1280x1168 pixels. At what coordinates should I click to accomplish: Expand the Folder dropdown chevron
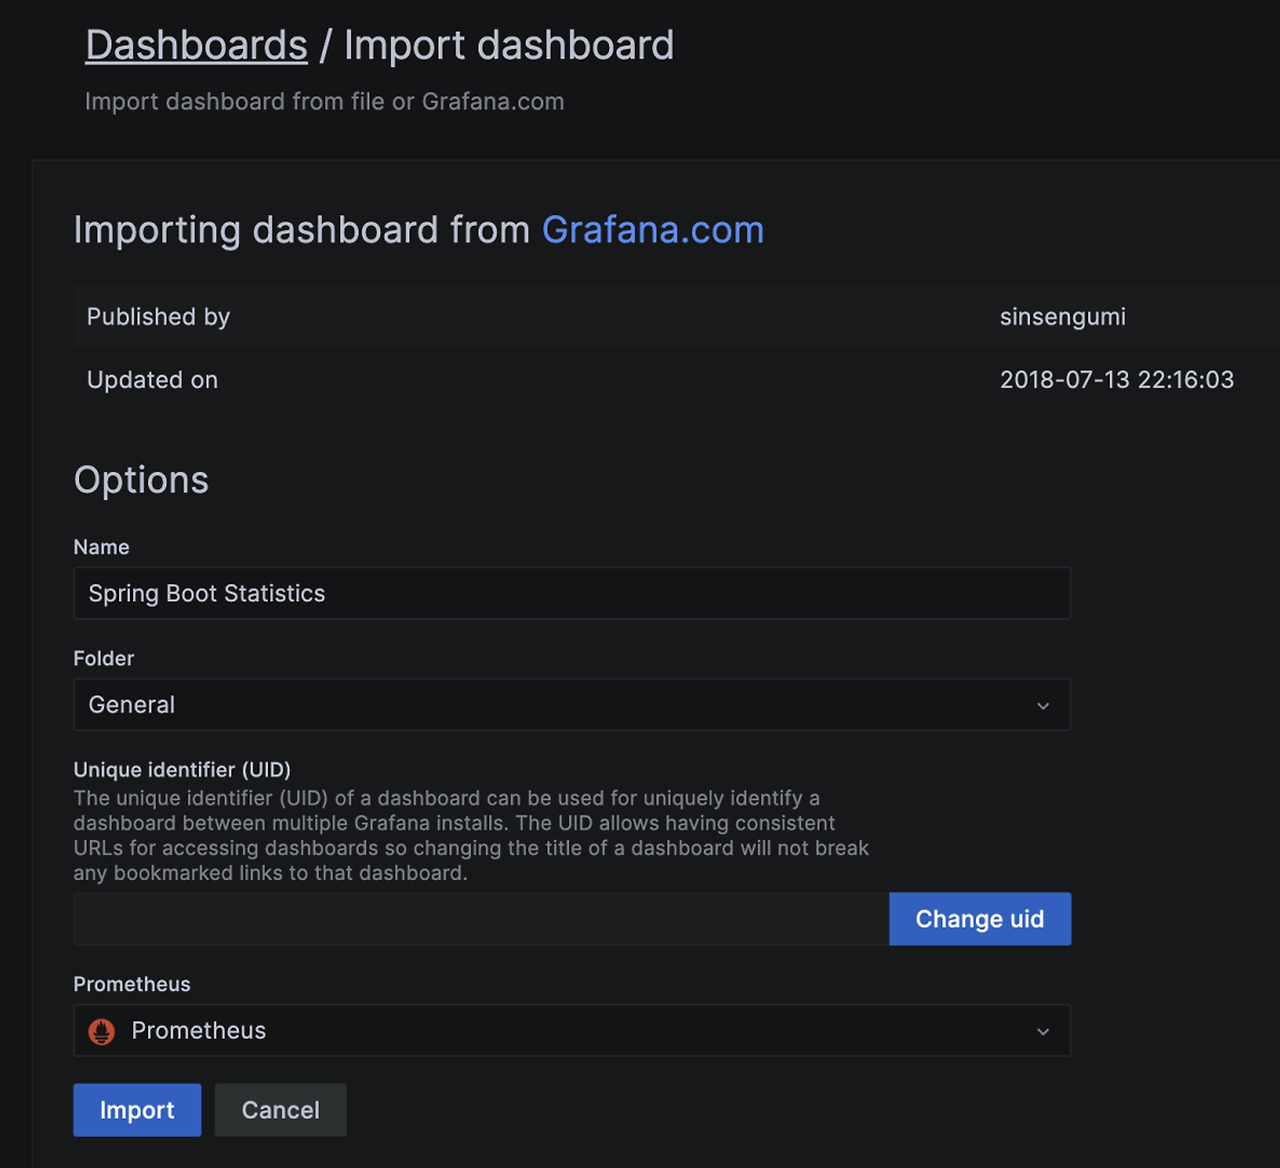pyautogui.click(x=1043, y=705)
